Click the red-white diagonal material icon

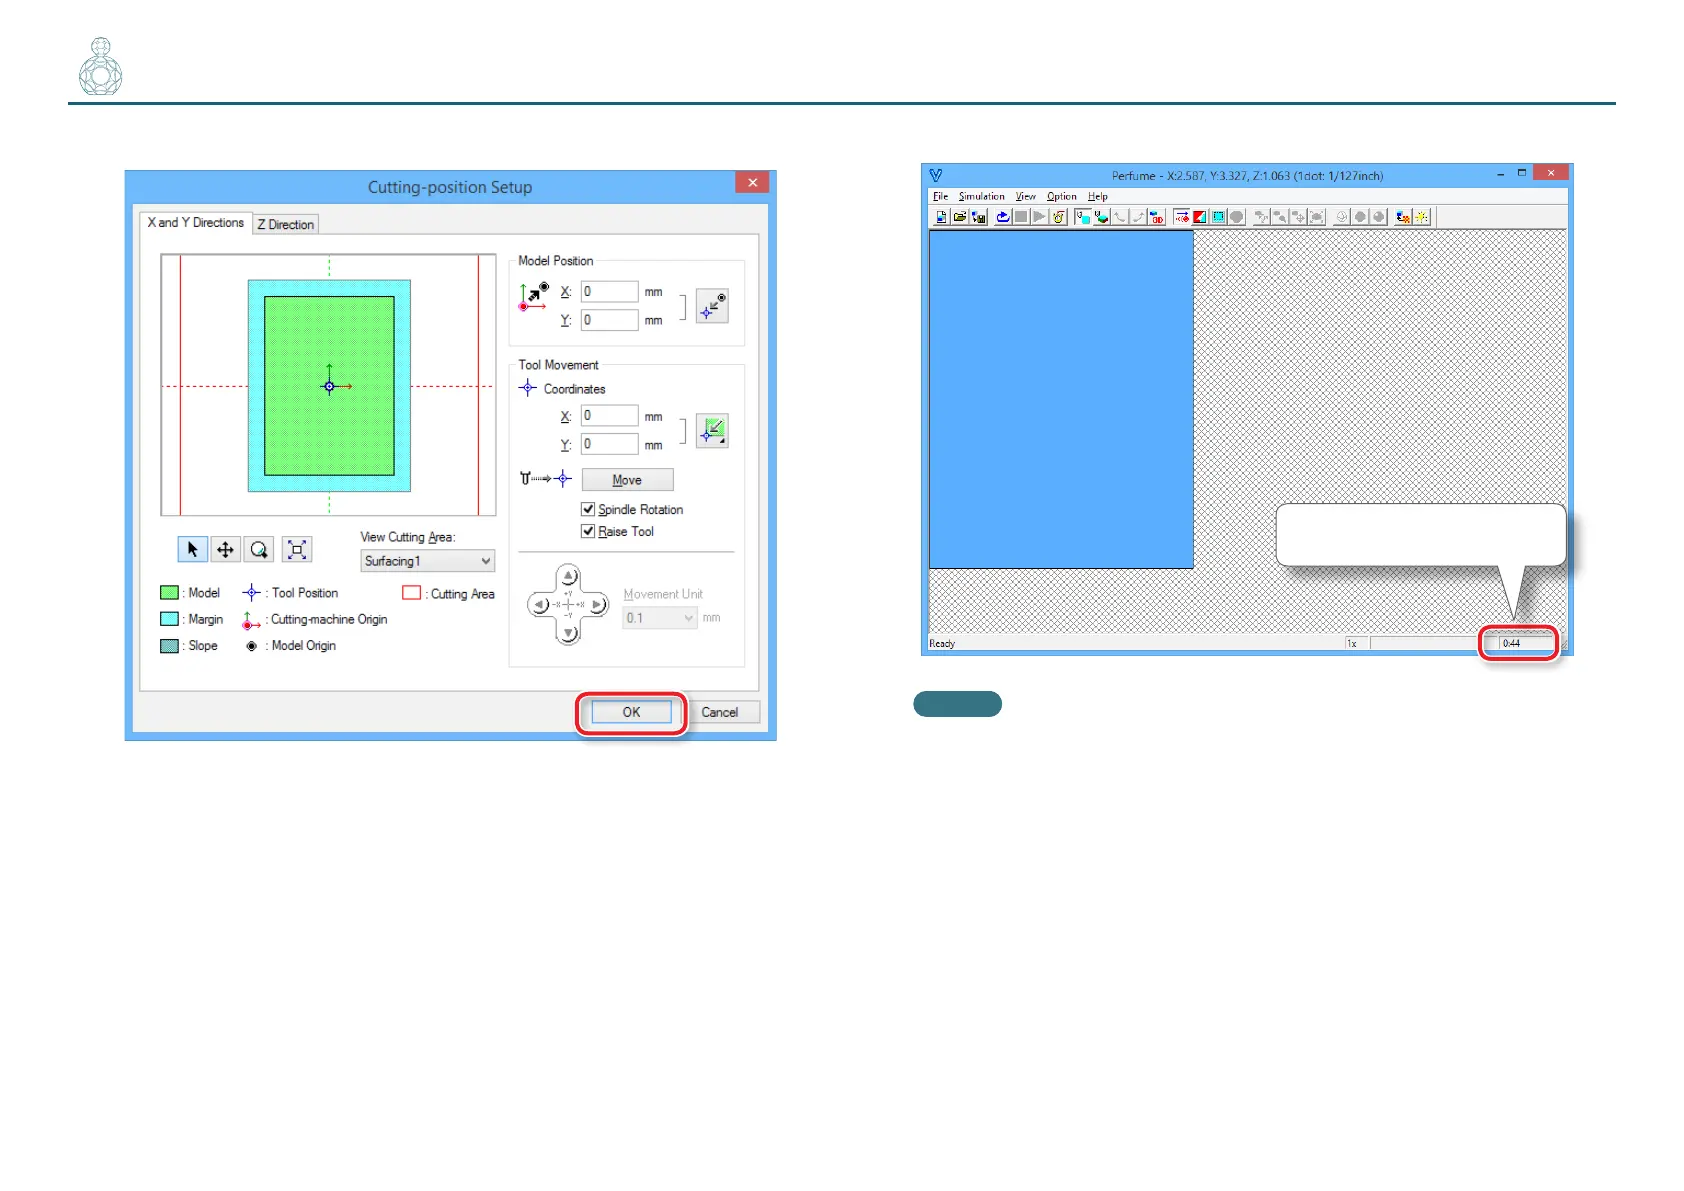1199,217
